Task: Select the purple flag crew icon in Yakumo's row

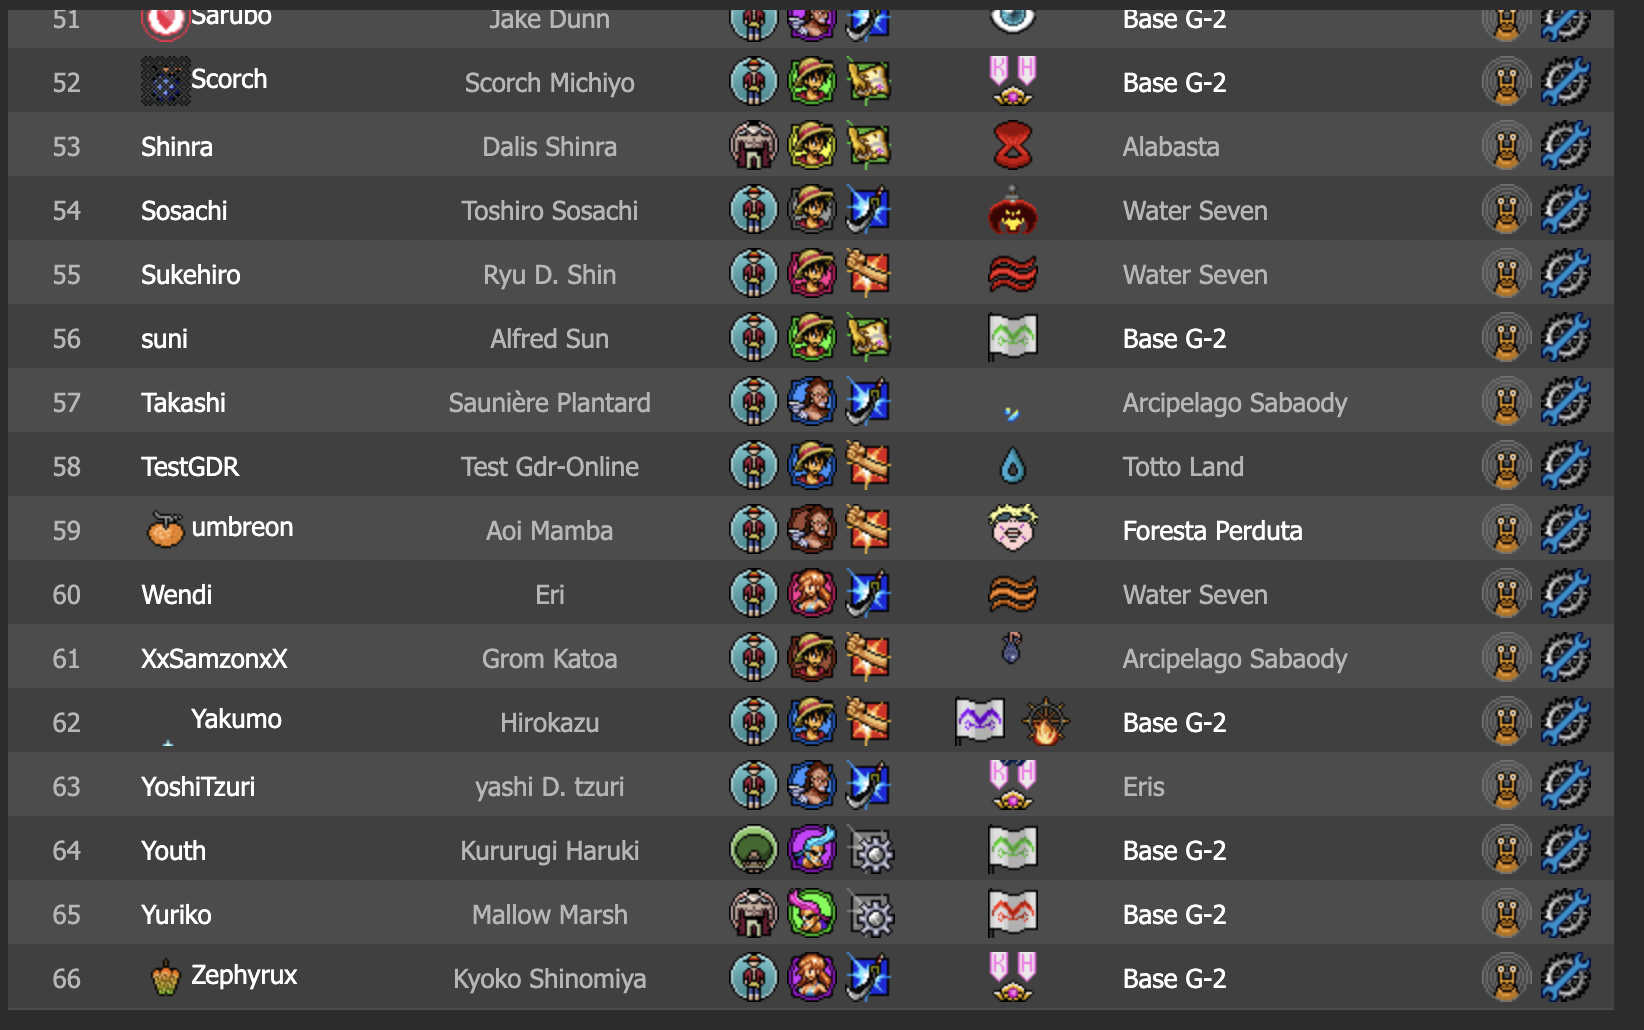Action: pyautogui.click(x=980, y=721)
